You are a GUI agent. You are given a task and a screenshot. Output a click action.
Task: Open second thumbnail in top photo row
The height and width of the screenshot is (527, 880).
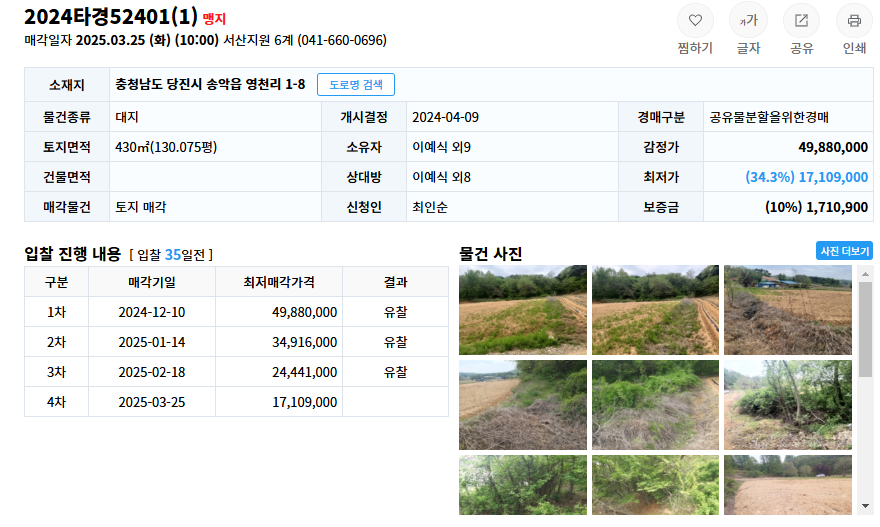pyautogui.click(x=655, y=310)
